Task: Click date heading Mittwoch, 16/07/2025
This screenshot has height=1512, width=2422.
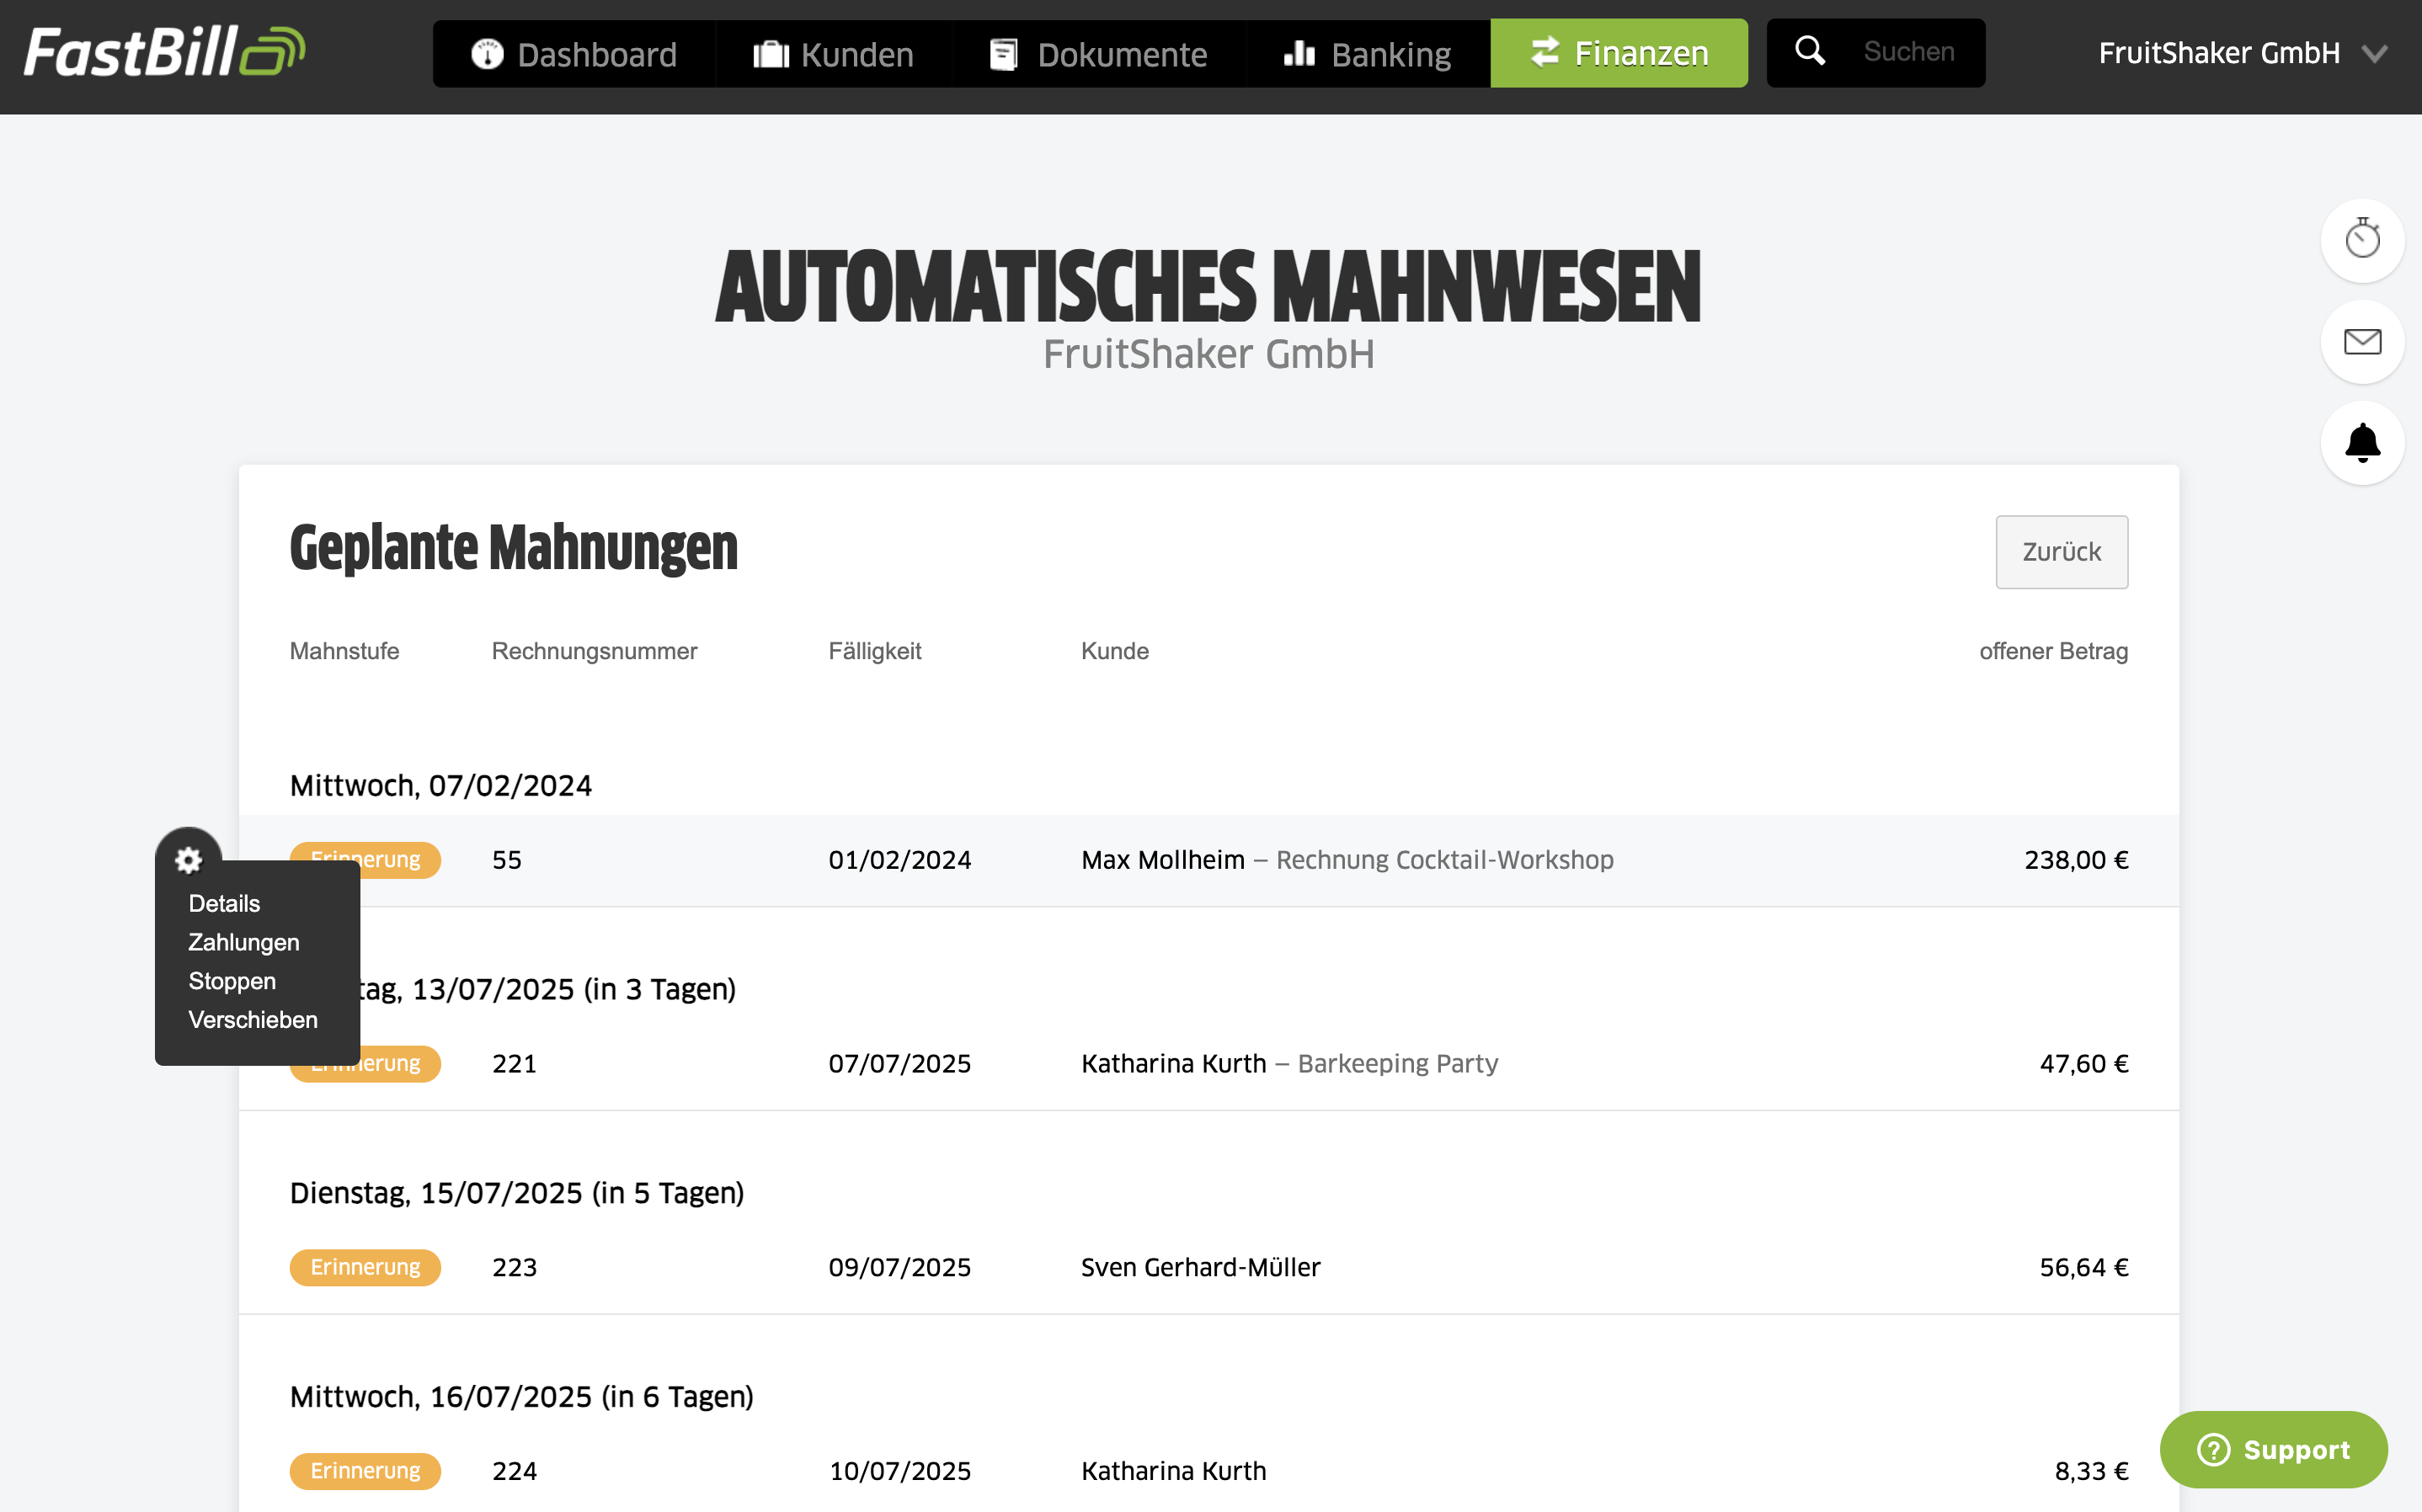Action: 521,1397
